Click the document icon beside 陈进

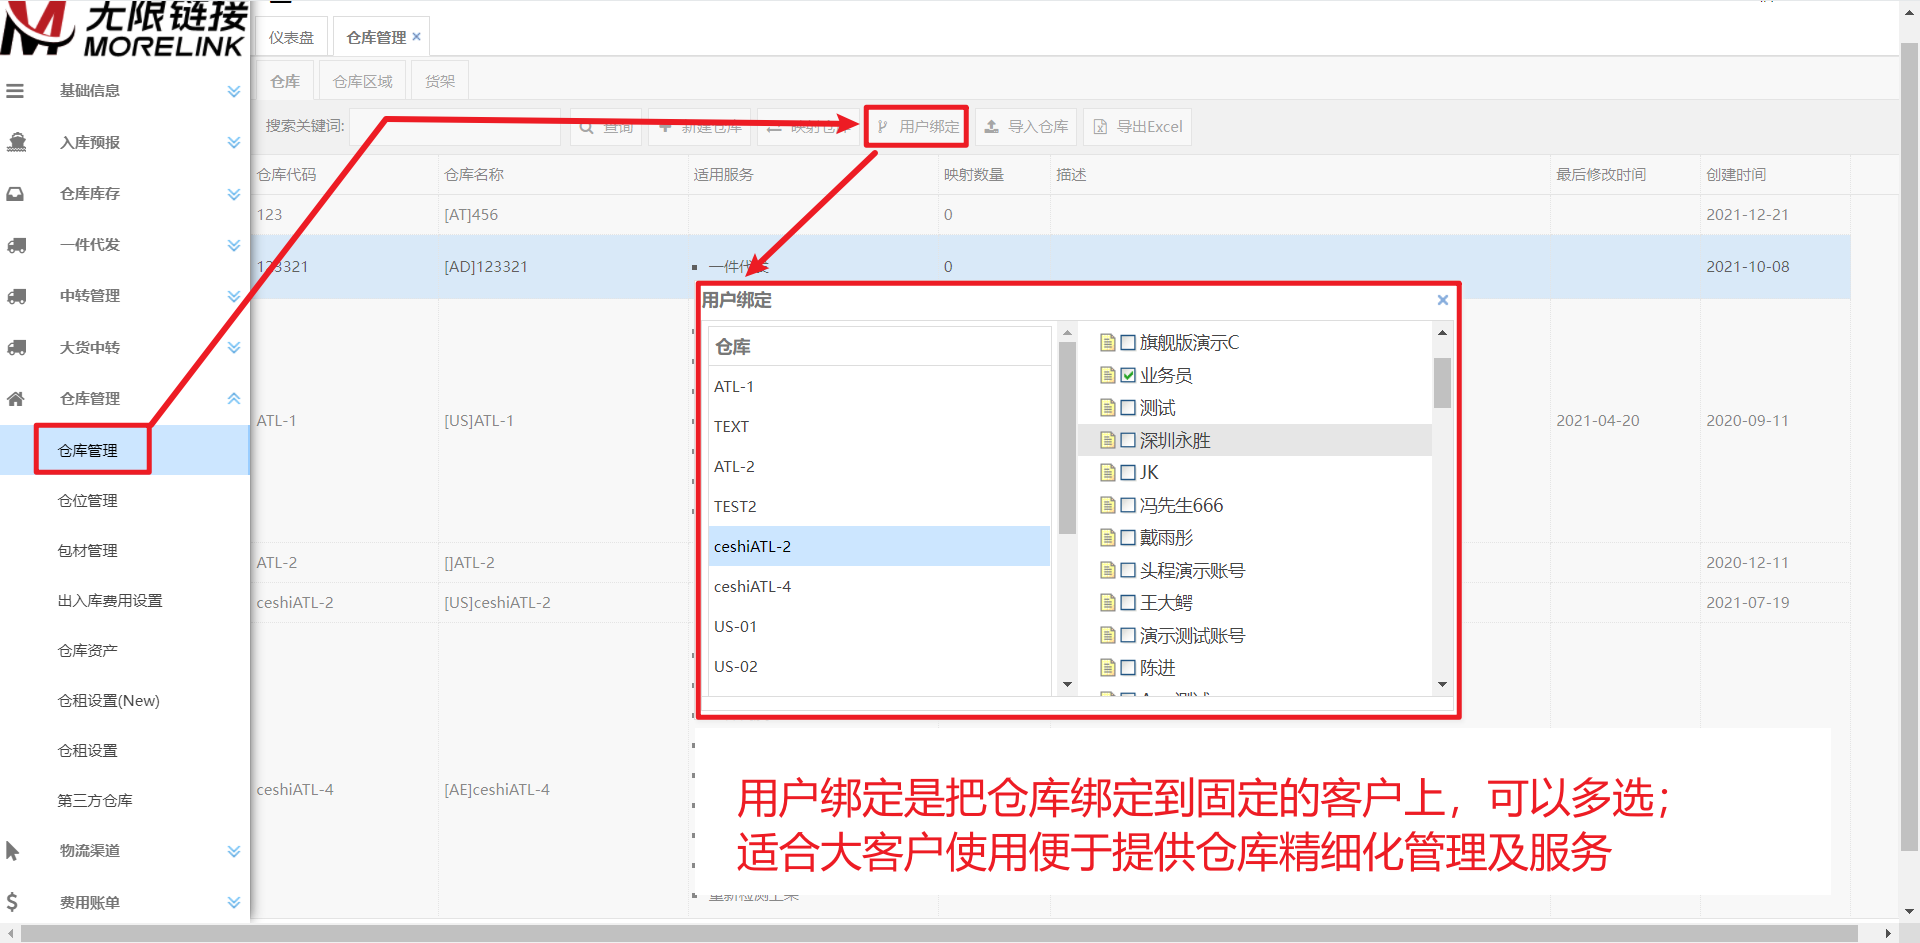1108,668
